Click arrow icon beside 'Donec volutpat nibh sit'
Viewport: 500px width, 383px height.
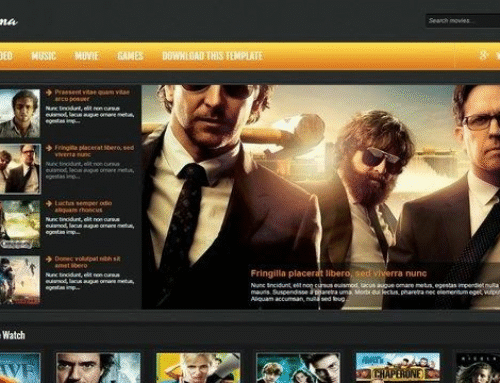tap(49, 259)
